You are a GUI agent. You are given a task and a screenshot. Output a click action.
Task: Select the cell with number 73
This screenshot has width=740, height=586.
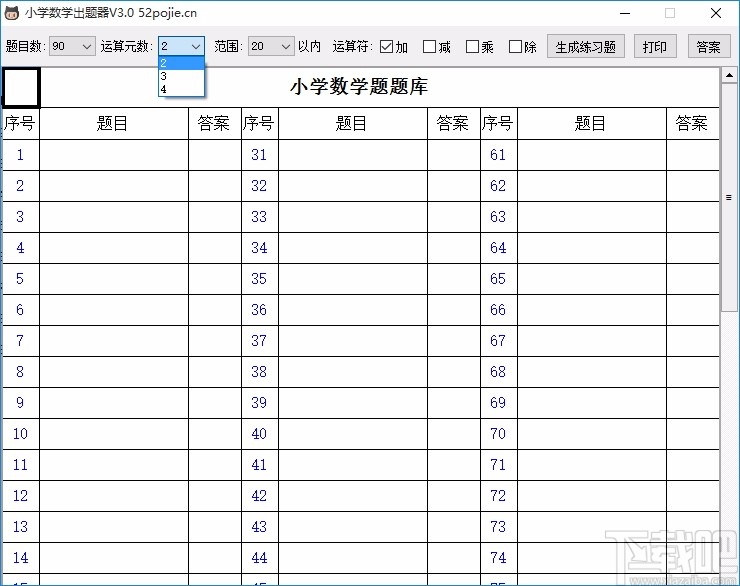pos(499,527)
